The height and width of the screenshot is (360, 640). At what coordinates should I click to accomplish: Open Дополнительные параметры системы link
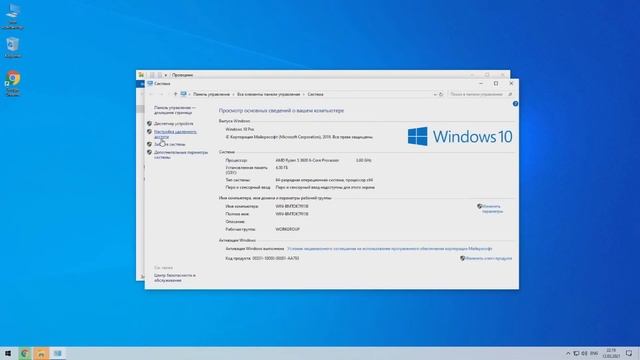point(181,155)
